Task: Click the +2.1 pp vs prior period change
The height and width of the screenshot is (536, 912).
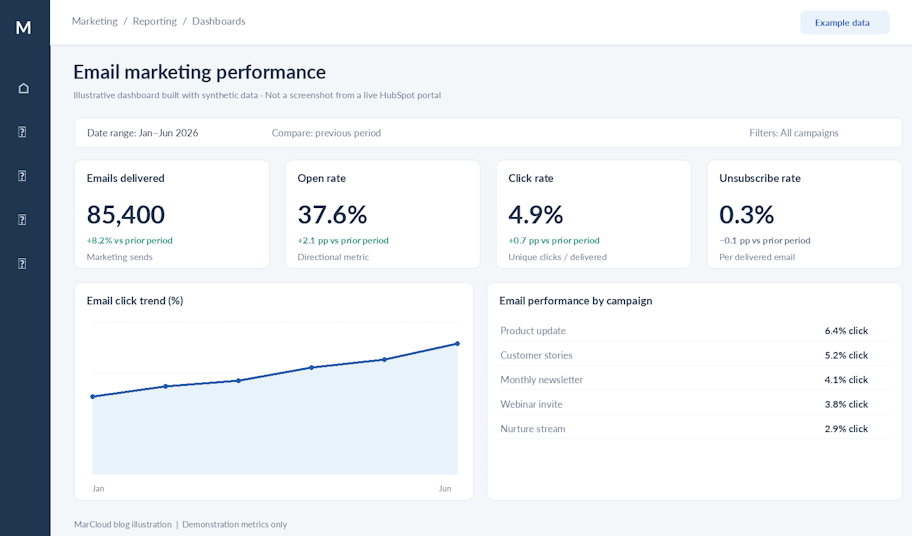Action: (343, 241)
